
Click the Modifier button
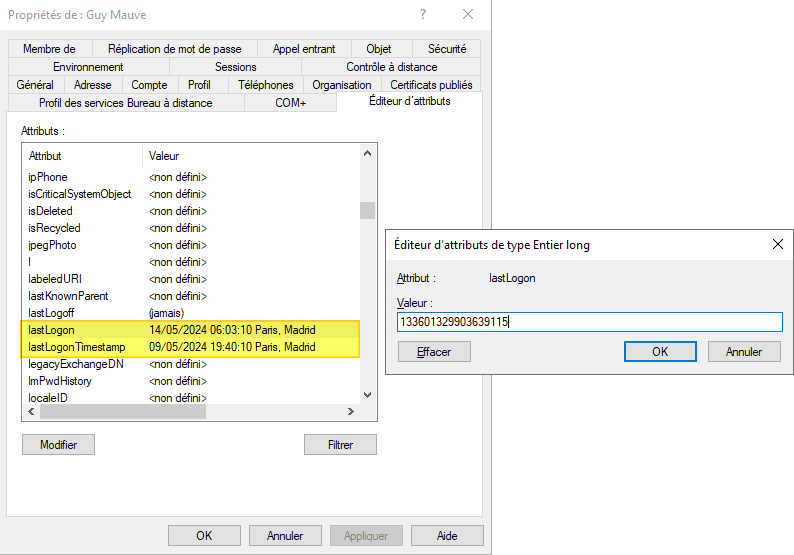click(58, 445)
